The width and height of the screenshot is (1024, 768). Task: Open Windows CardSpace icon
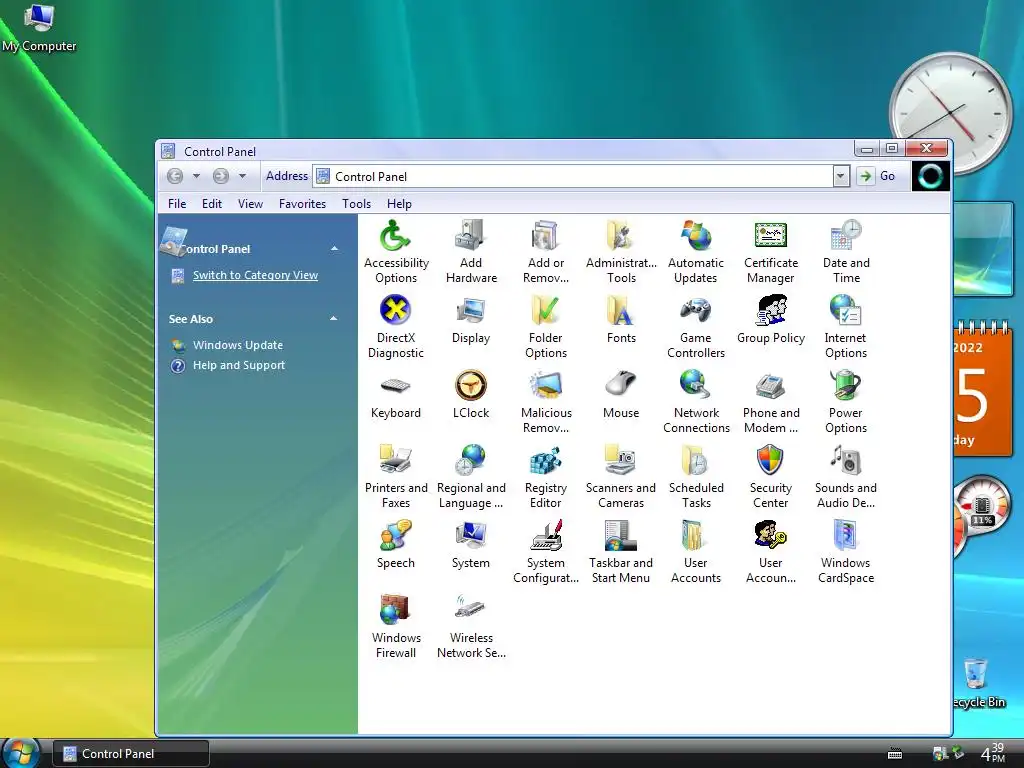846,536
